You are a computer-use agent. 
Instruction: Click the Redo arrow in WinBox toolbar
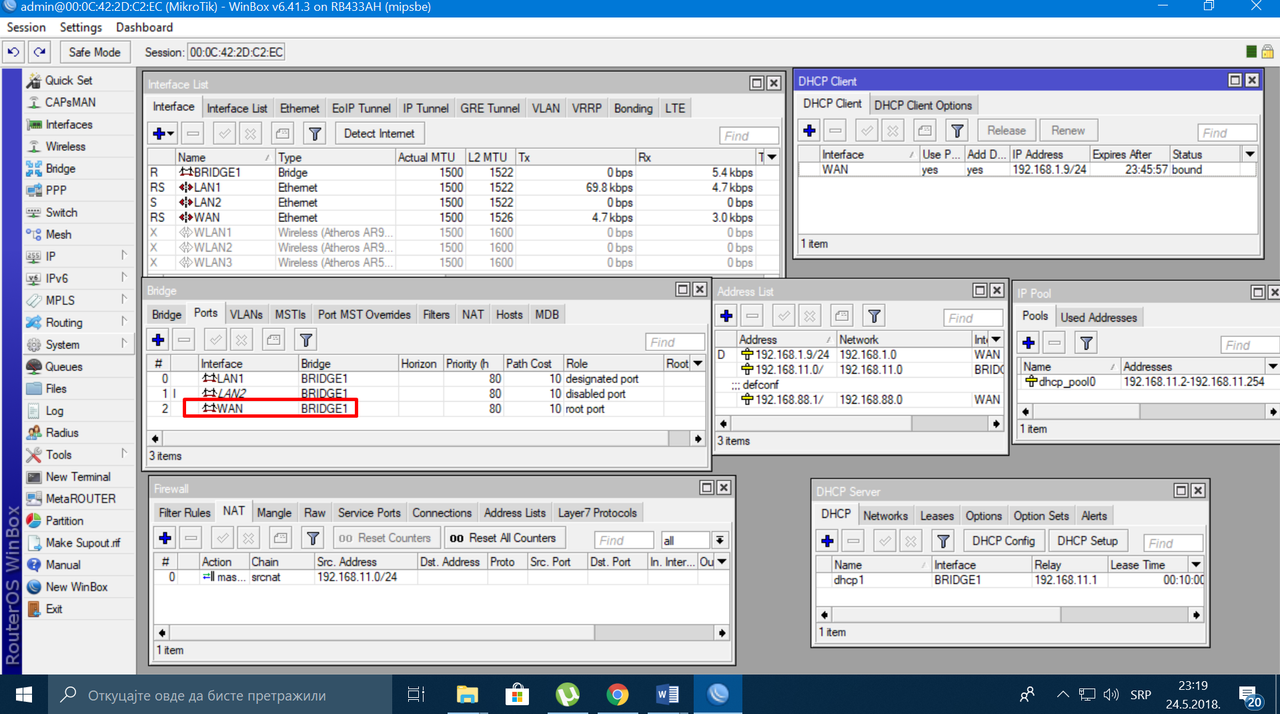coord(39,52)
